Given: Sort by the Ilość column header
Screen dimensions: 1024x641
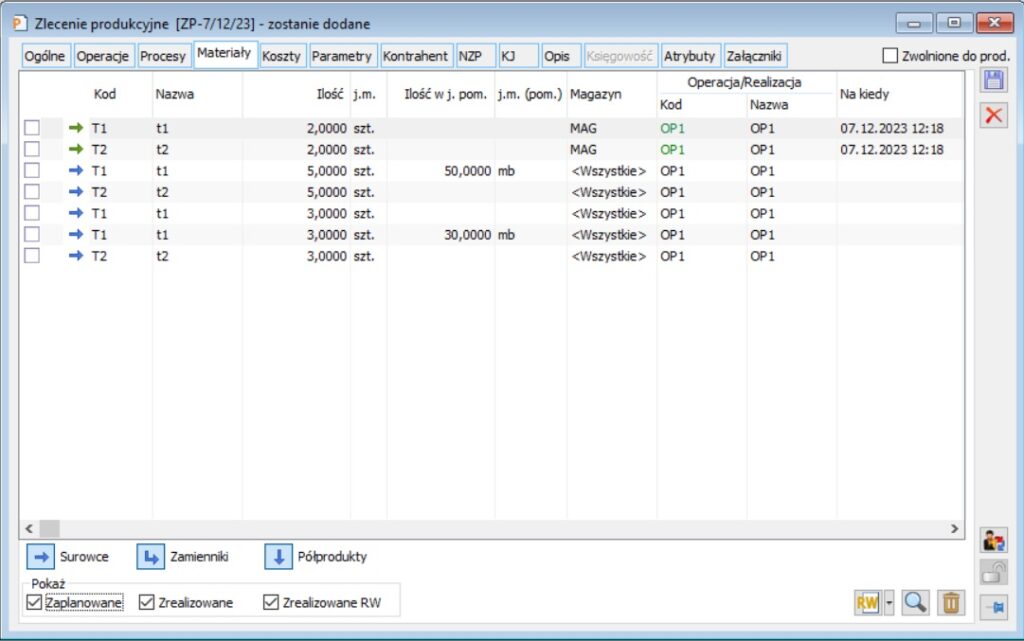Looking at the screenshot, I should (330, 94).
